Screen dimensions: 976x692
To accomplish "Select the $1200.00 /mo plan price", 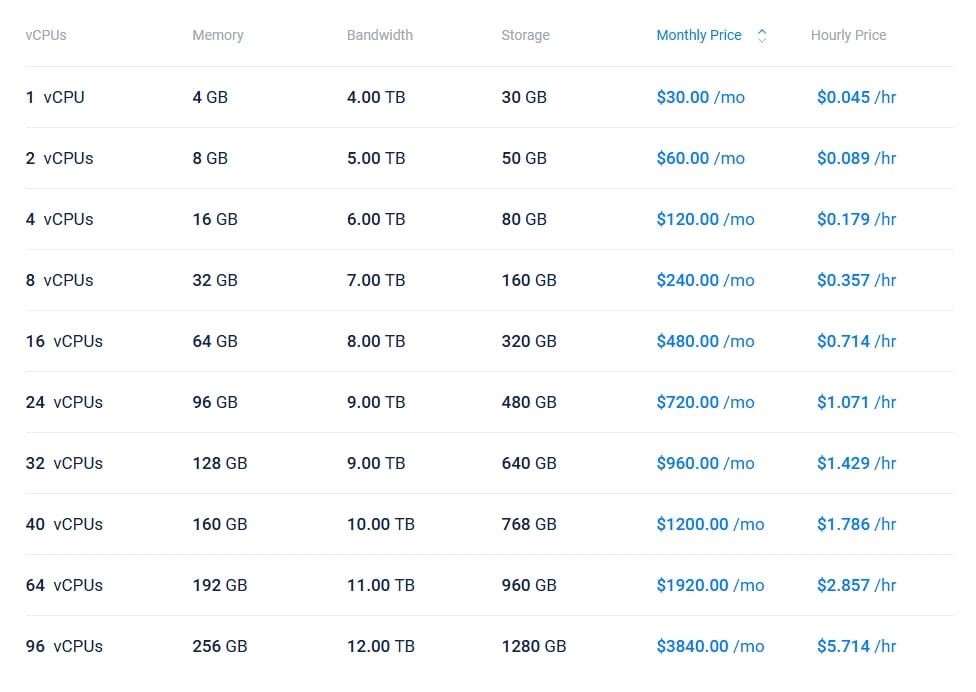I will (x=710, y=524).
